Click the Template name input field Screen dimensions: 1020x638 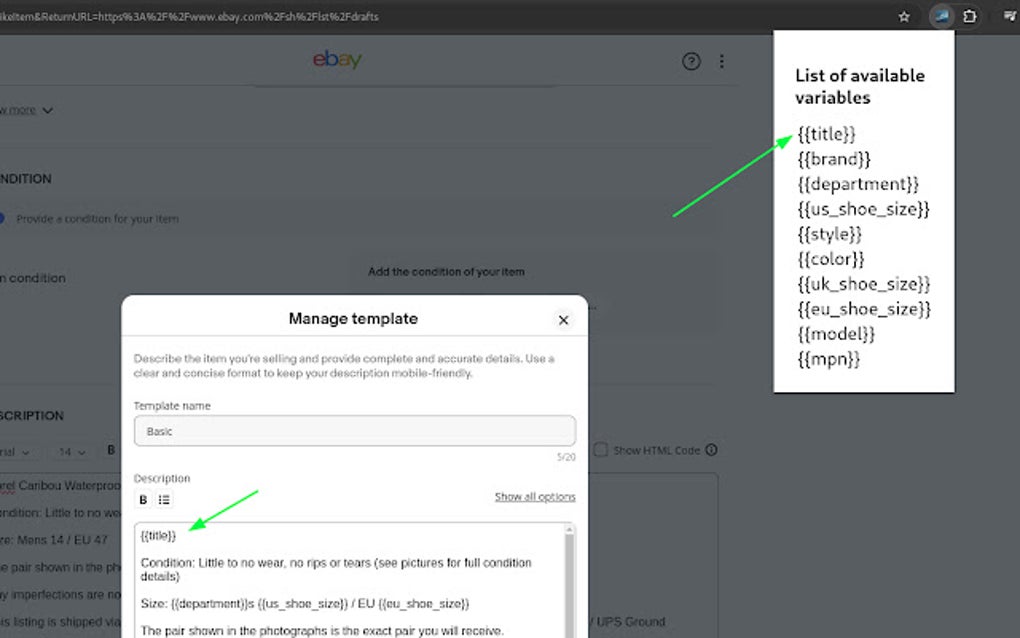tap(355, 431)
